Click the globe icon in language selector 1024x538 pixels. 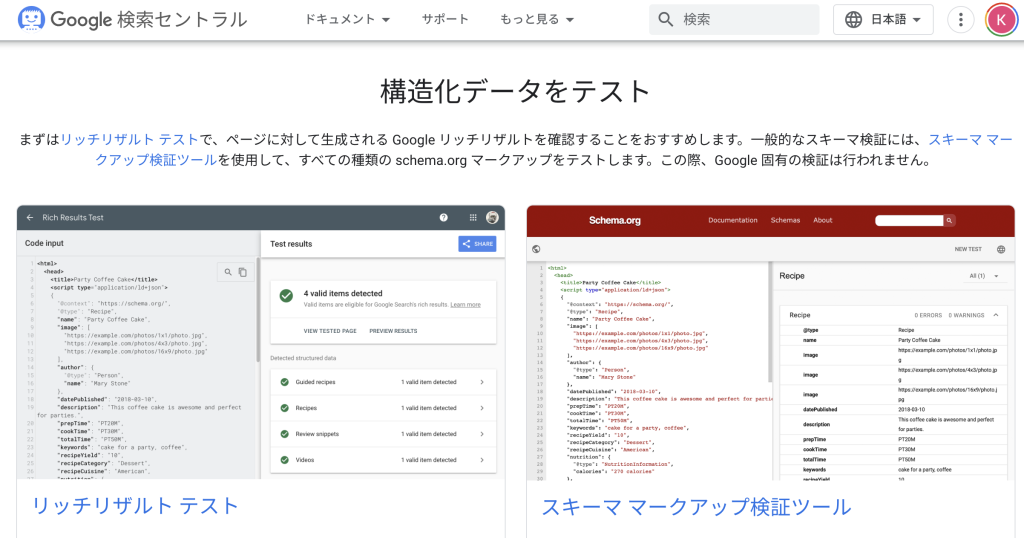pos(853,20)
